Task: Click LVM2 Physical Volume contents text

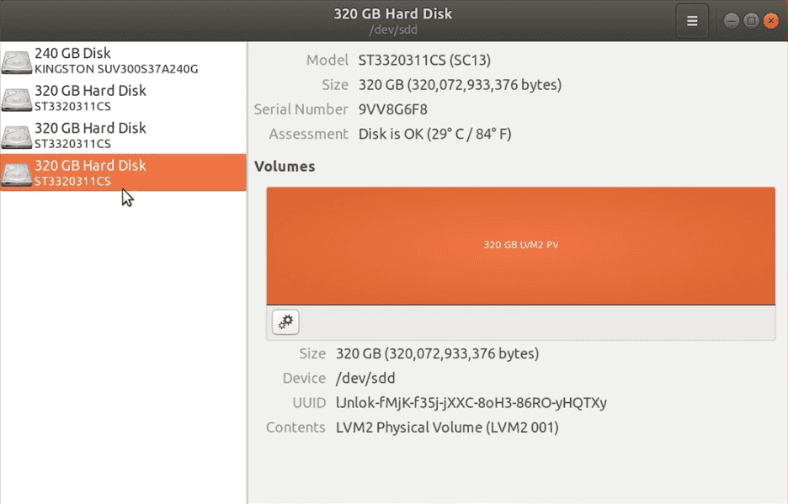Action: (447, 428)
